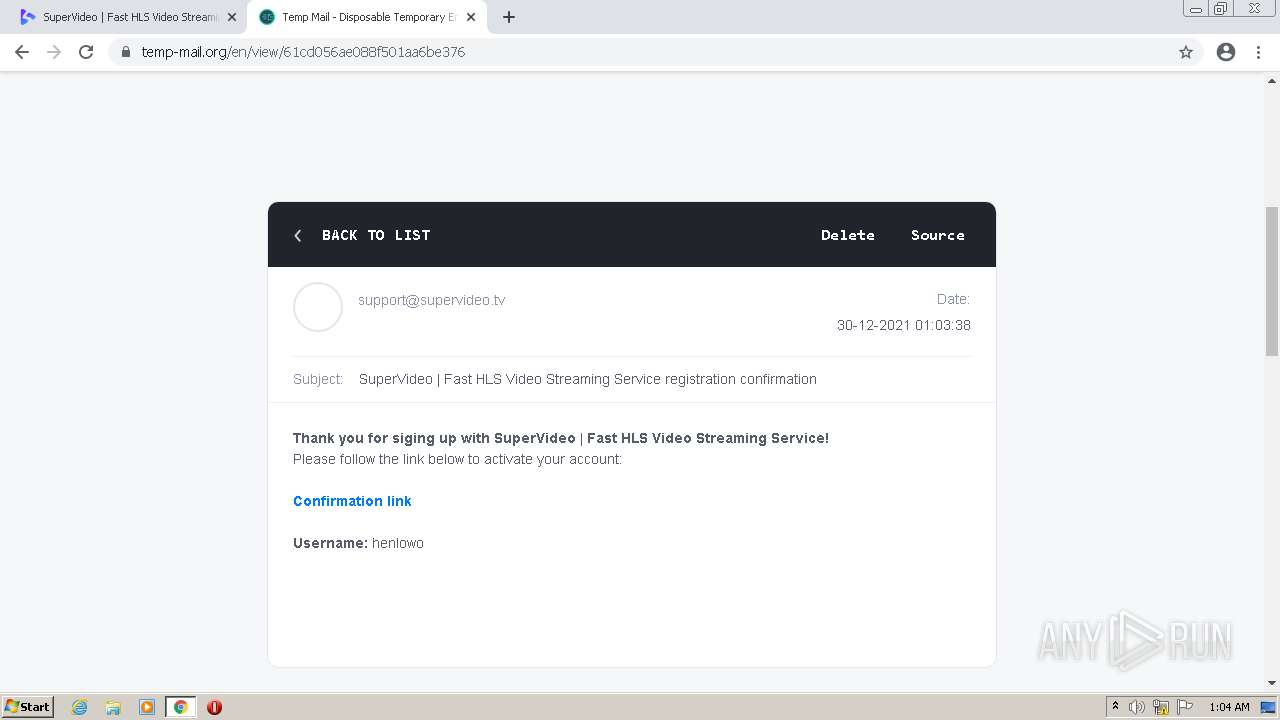1280x720 pixels.
Task: Open the media player taskbar icon
Action: 147,707
